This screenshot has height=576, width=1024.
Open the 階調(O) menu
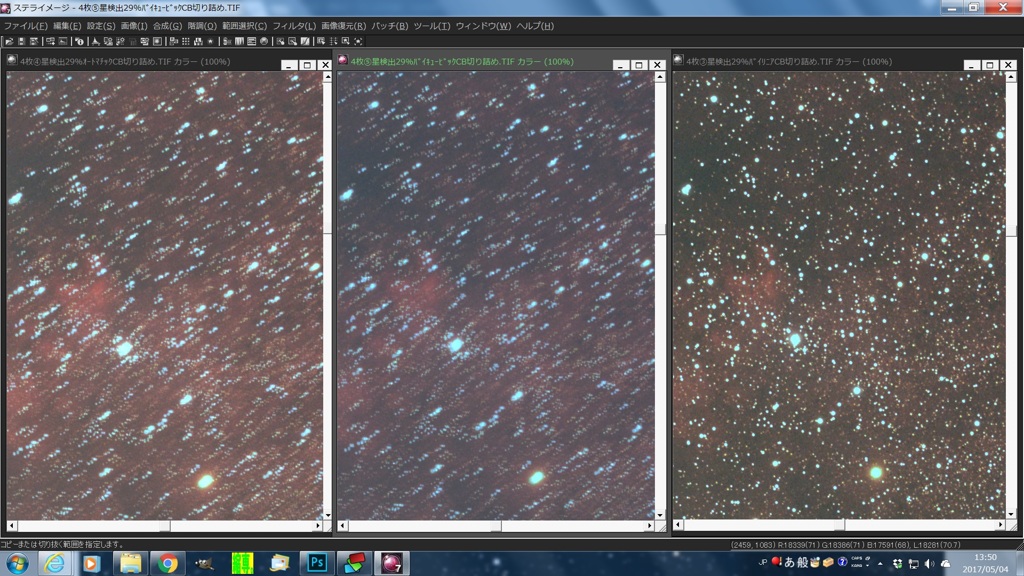point(201,25)
